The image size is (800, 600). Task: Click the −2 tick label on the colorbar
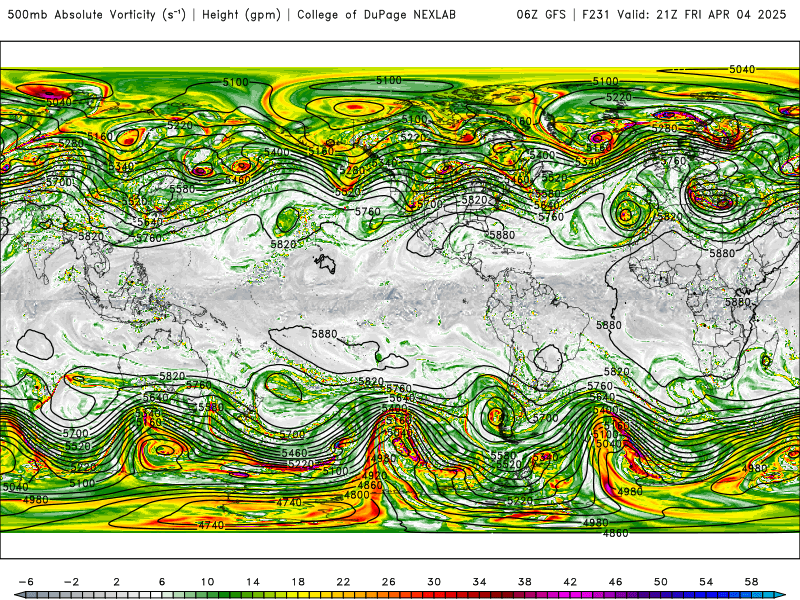tap(71, 582)
